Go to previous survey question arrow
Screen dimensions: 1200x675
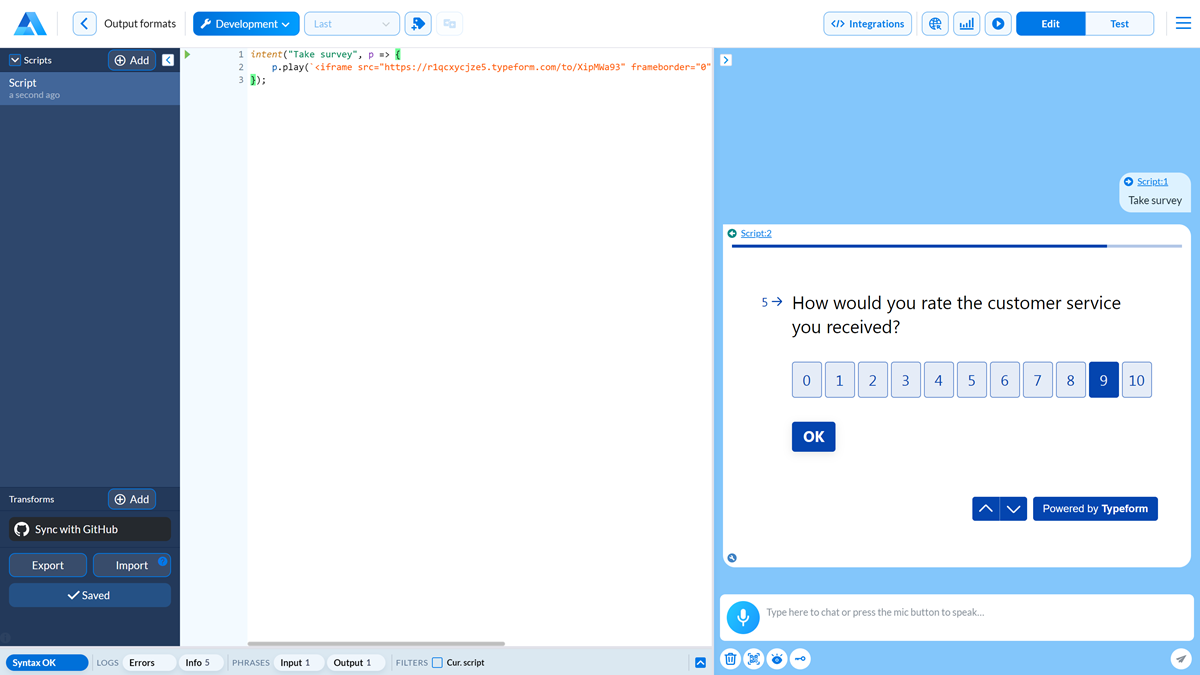point(986,509)
